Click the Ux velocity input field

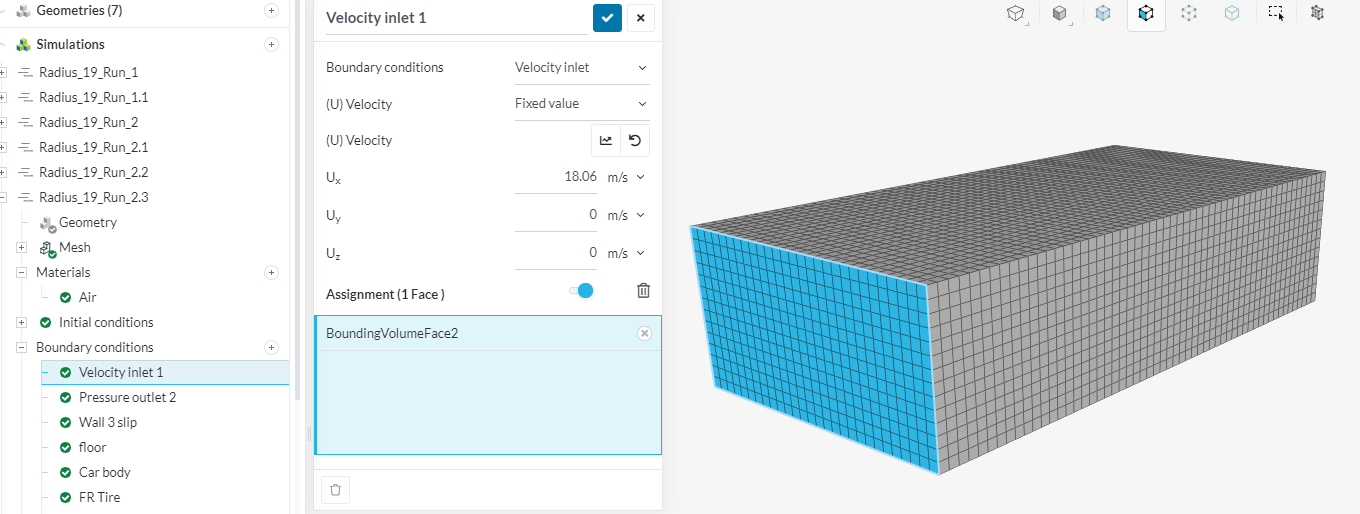click(557, 177)
